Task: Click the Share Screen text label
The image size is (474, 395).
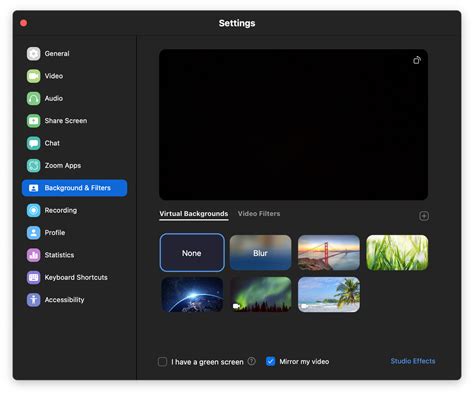Action: tap(66, 121)
